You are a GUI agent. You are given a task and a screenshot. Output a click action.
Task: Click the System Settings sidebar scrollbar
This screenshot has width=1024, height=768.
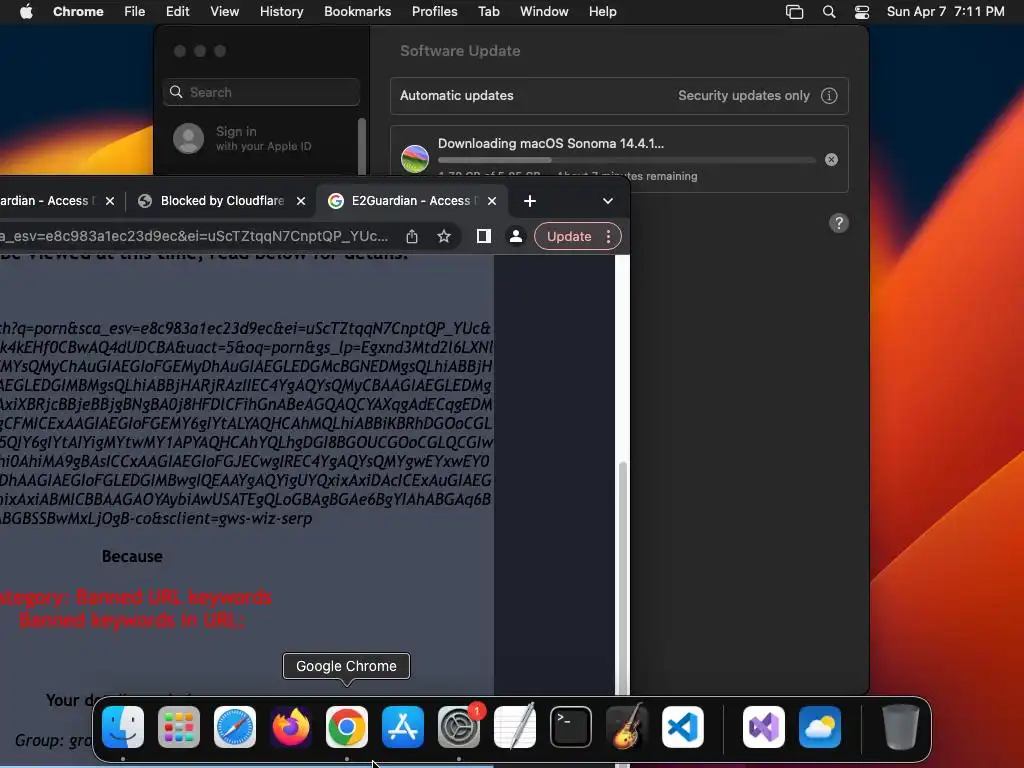tap(362, 146)
